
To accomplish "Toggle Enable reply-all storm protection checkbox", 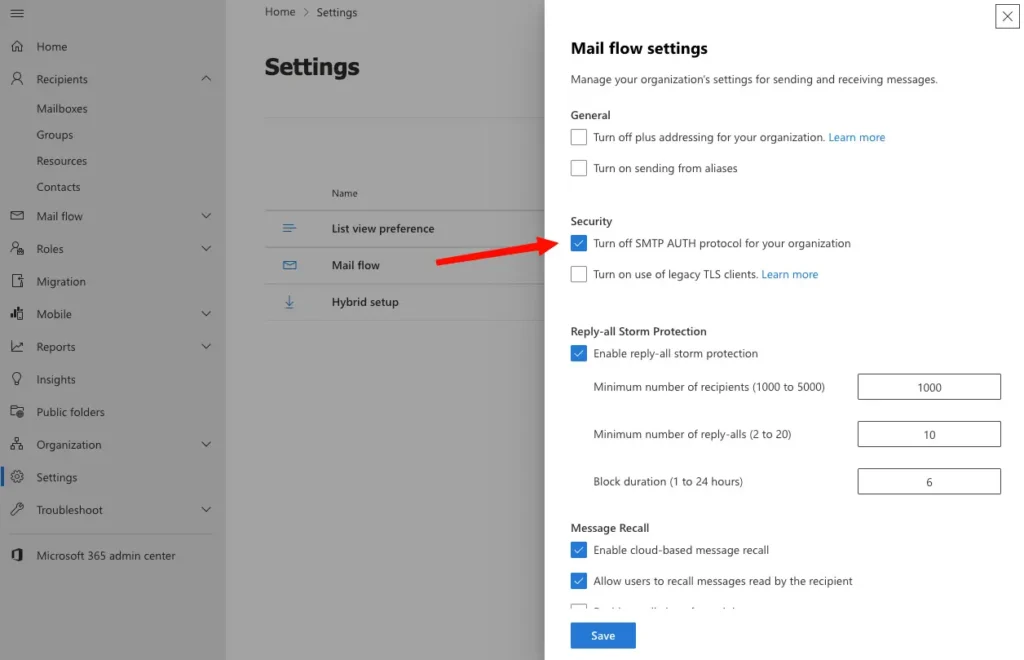I will tap(579, 353).
